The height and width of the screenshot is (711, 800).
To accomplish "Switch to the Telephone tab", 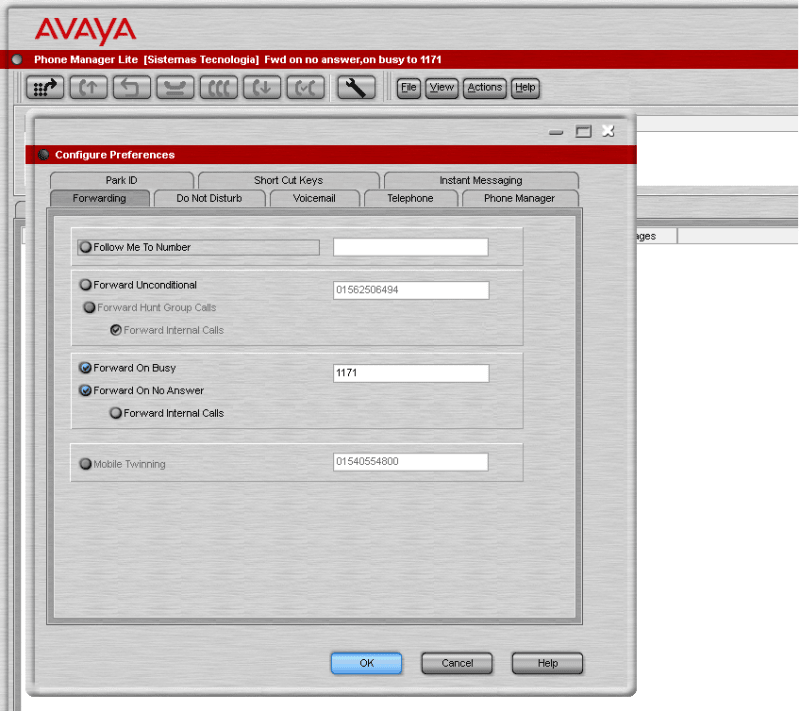I will 410,198.
